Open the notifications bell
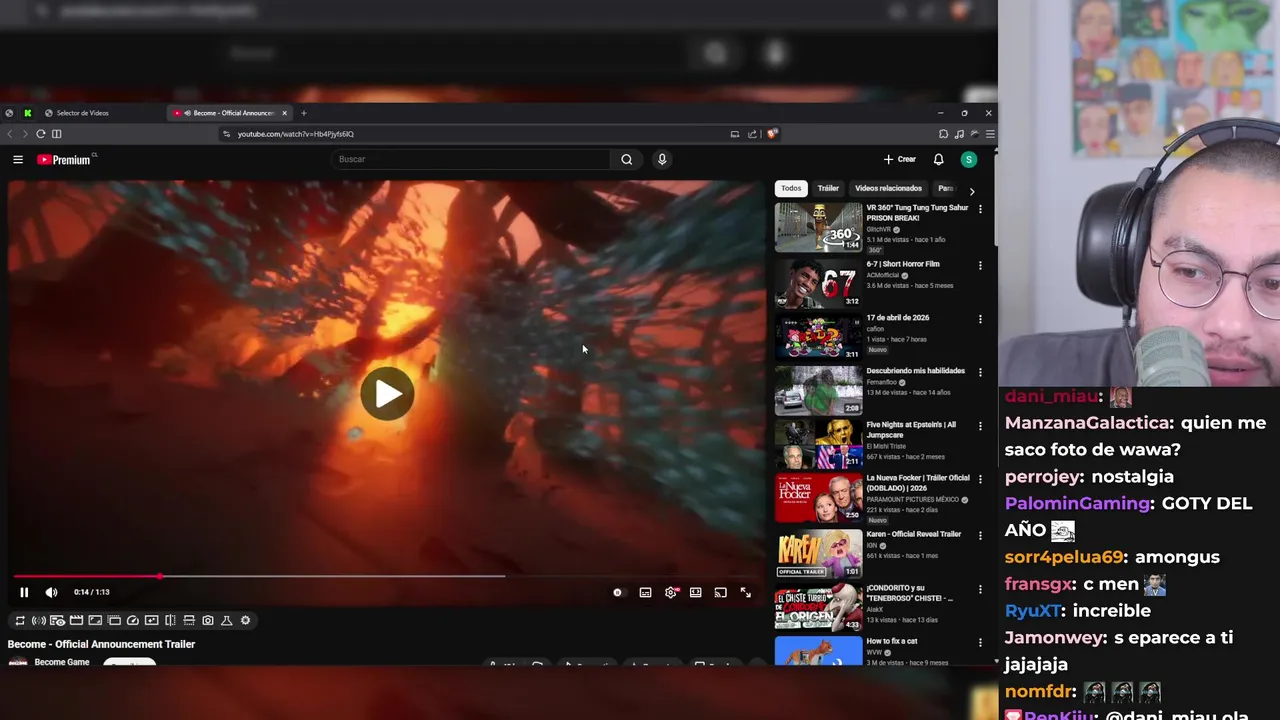The width and height of the screenshot is (1280, 720). click(938, 159)
